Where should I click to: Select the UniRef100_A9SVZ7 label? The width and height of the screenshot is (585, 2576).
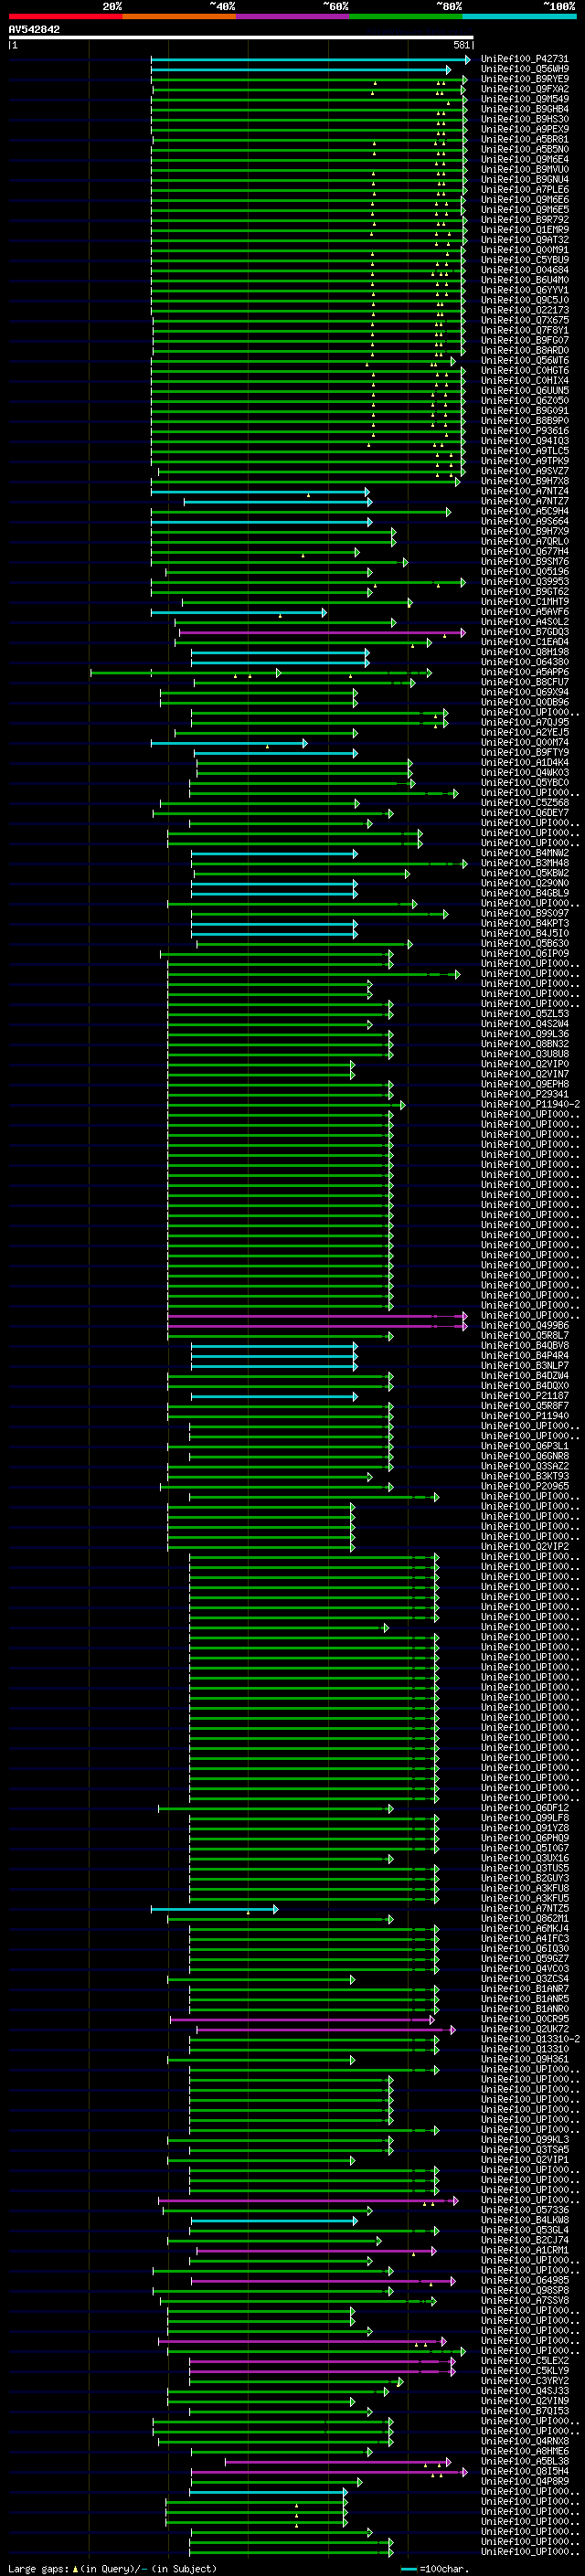(x=525, y=471)
